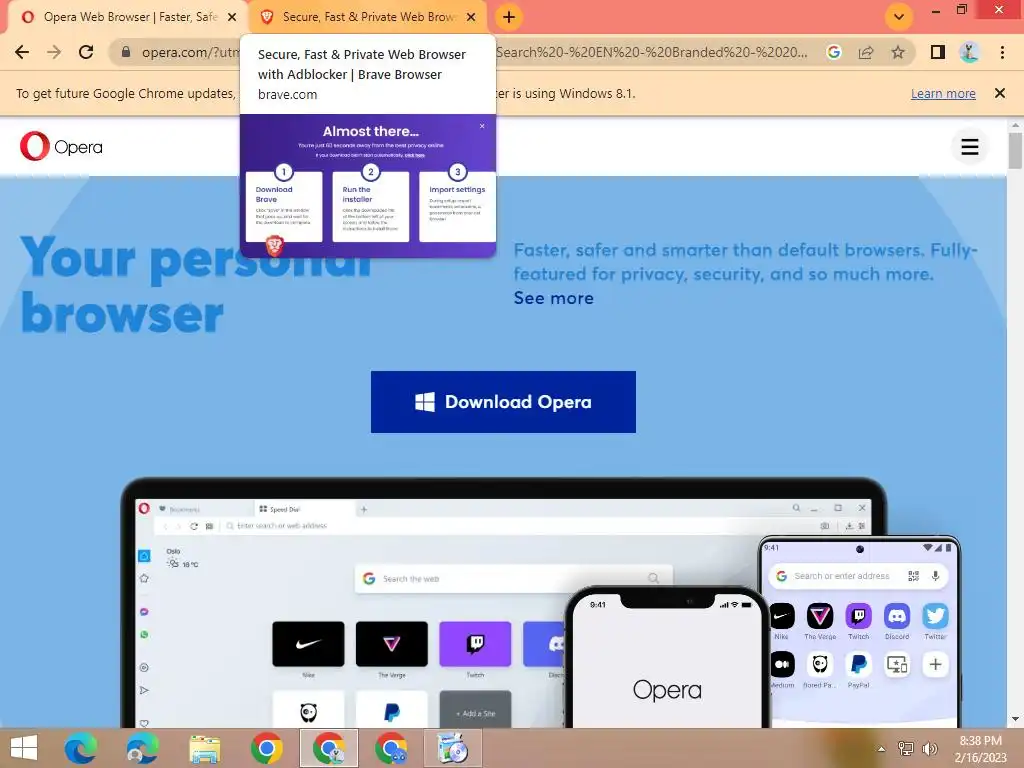The height and width of the screenshot is (768, 1024).
Task: Click the Opera logo on the page
Action: [61, 146]
